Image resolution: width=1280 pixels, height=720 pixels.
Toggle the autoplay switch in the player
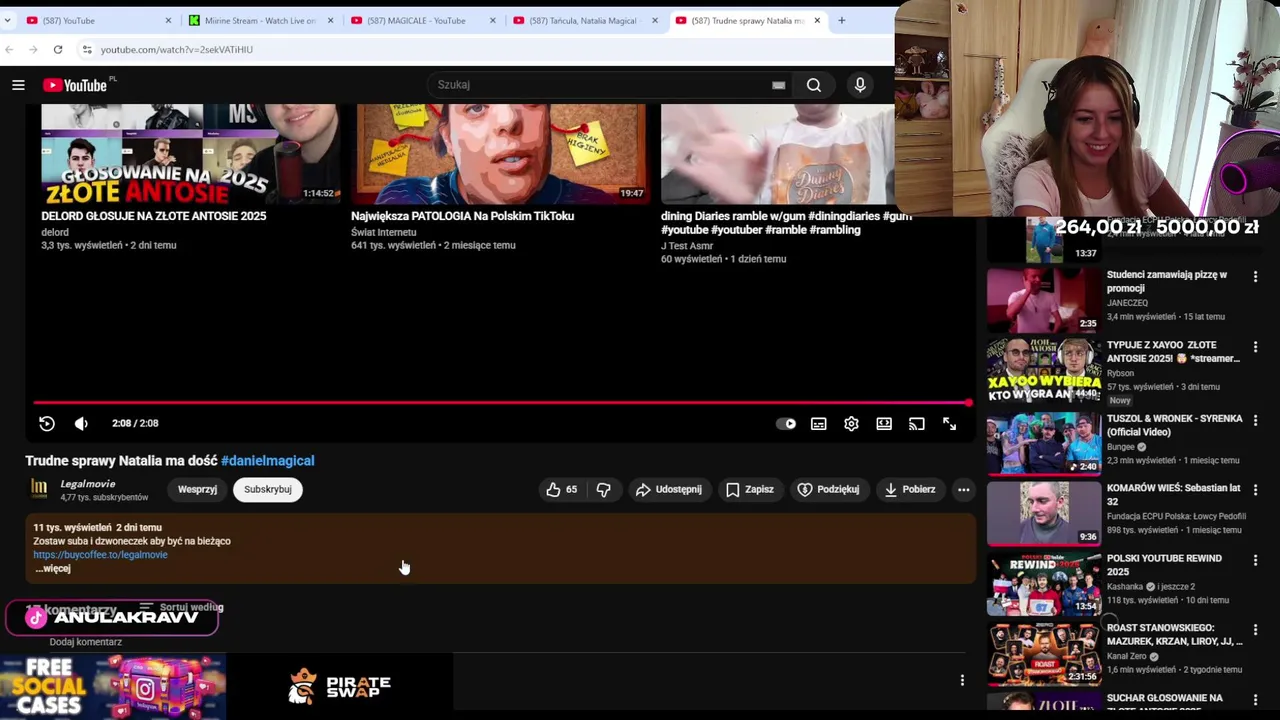point(786,423)
